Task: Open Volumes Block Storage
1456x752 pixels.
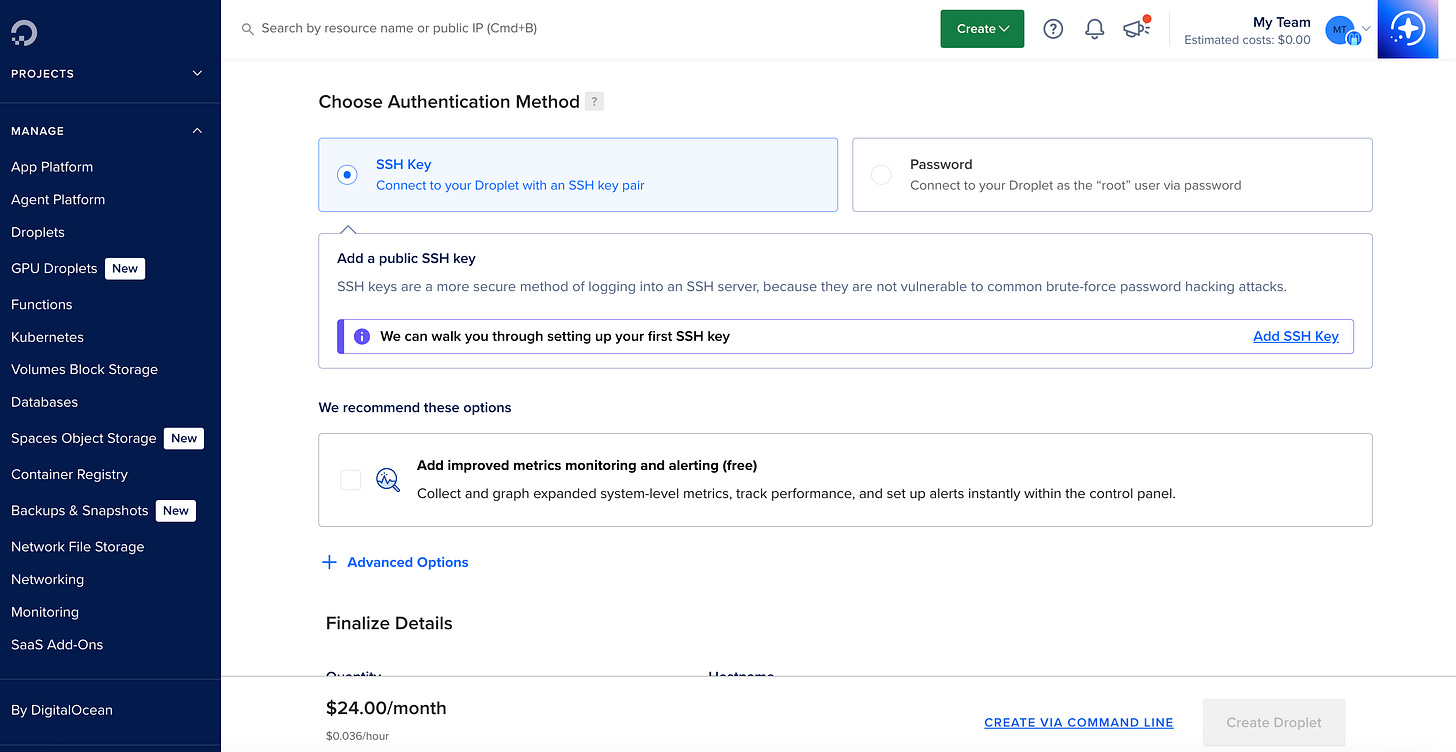Action: [x=84, y=369]
